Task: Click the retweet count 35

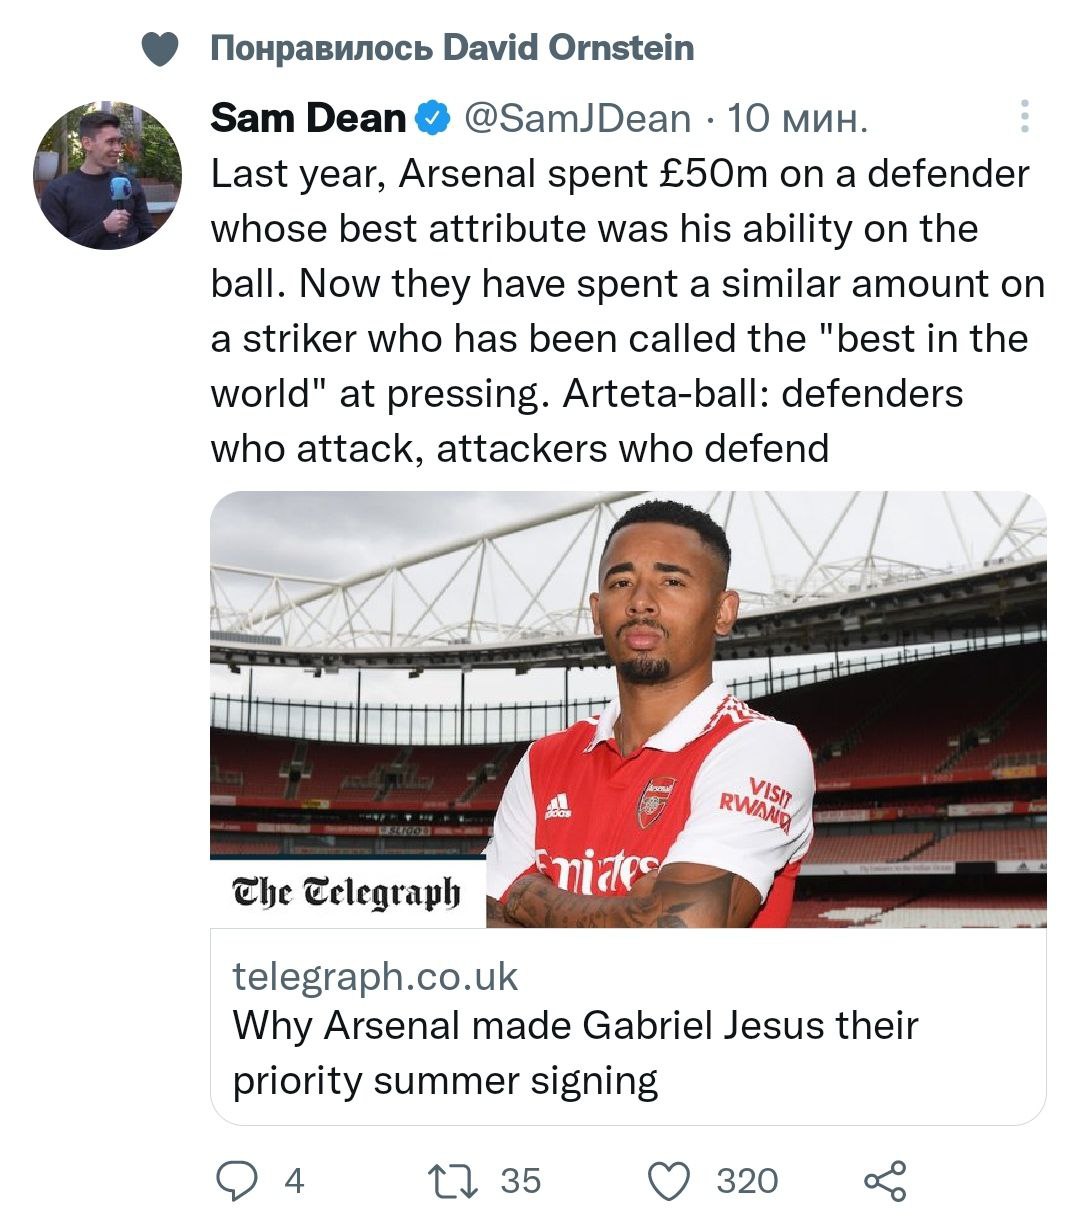Action: 520,1181
